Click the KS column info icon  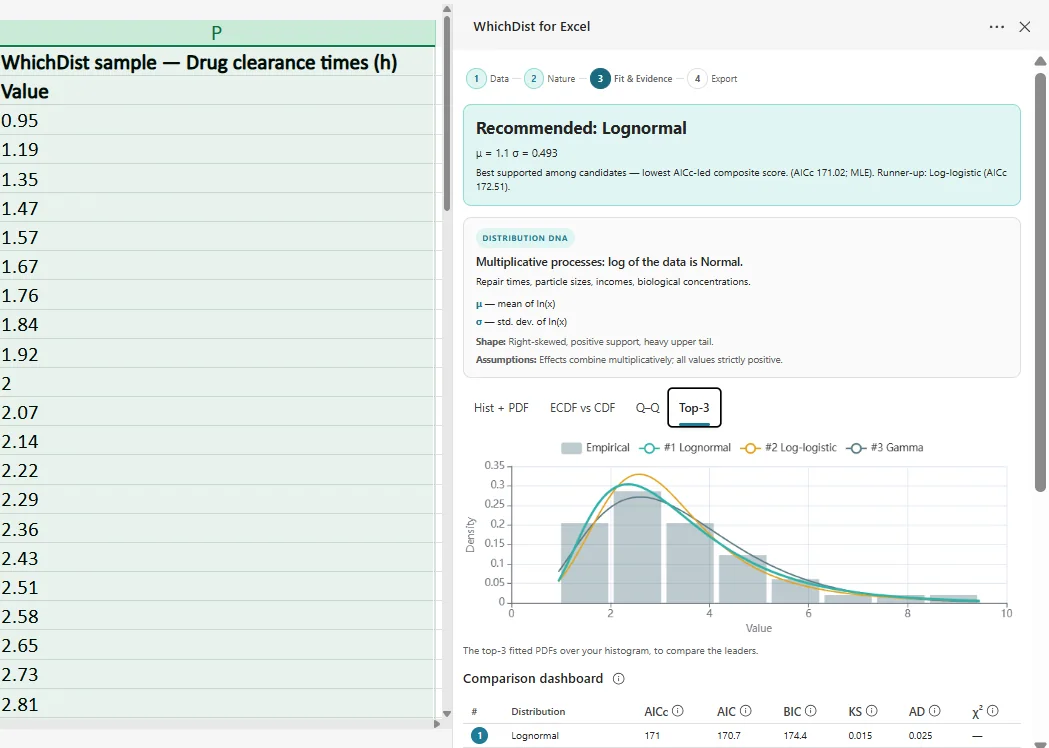click(x=872, y=711)
